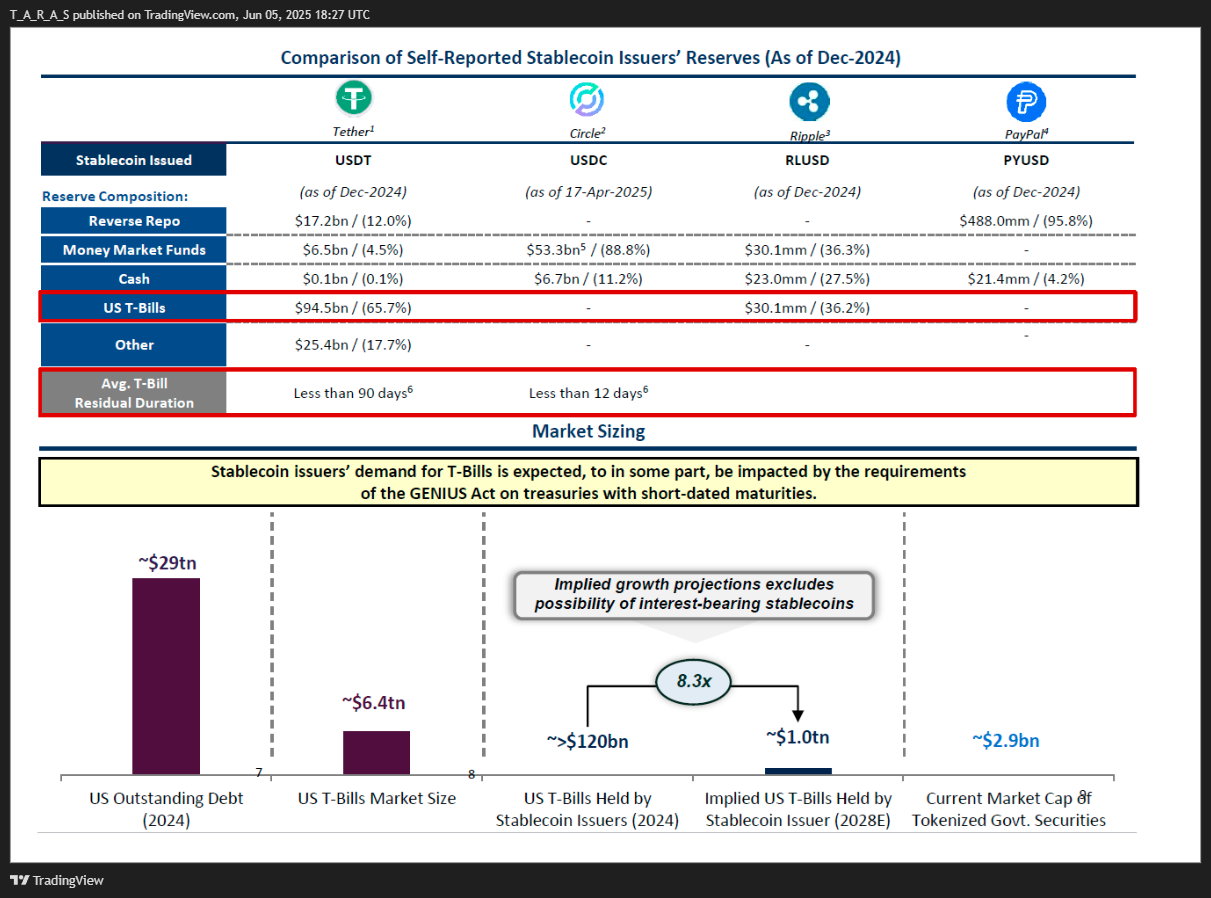Click the PYUSD column header
Image resolution: width=1211 pixels, height=898 pixels.
1026,160
